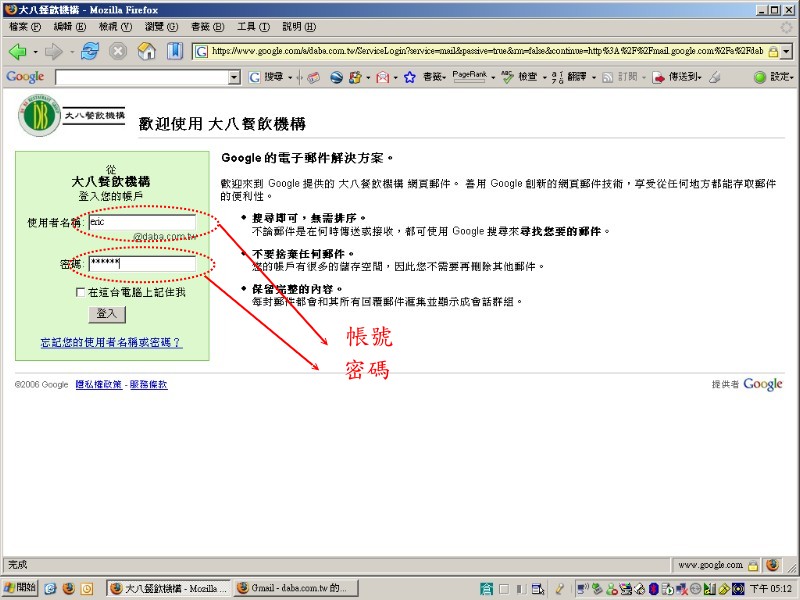This screenshot has height=600, width=800.
Task: Click the orange clock icon in quick launch
Action: pyautogui.click(x=87, y=589)
